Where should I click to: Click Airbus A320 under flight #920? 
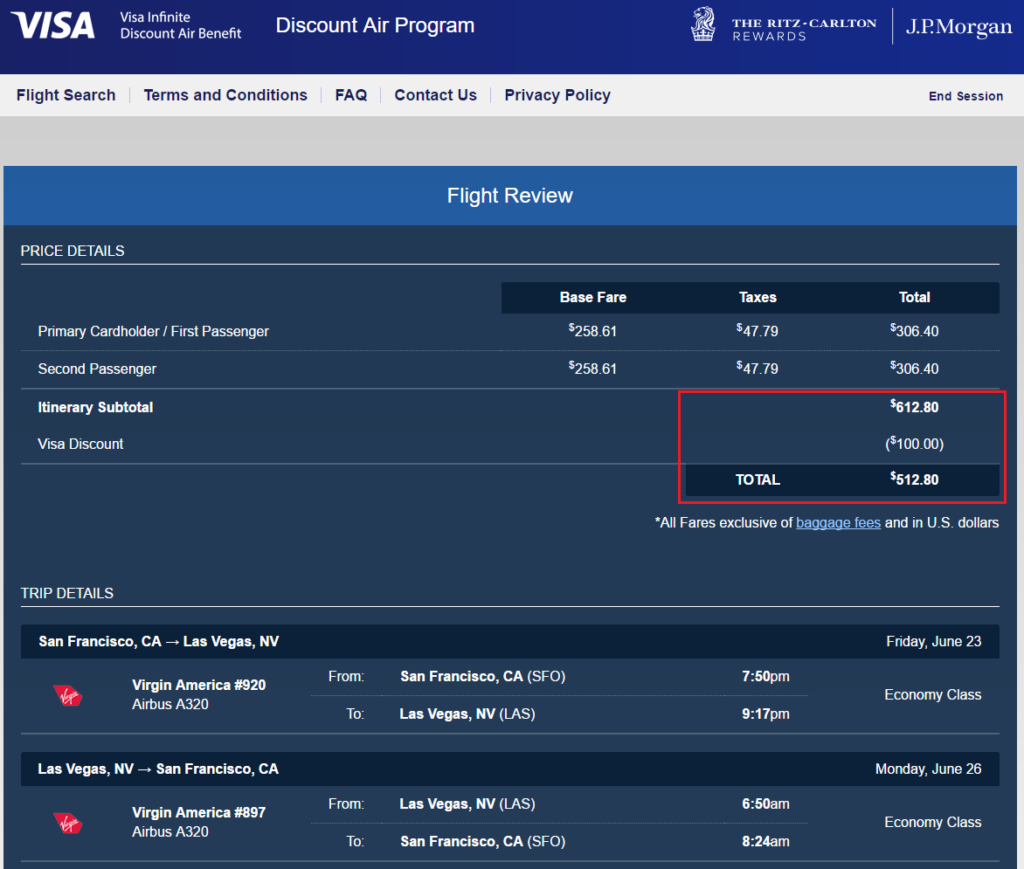click(170, 704)
